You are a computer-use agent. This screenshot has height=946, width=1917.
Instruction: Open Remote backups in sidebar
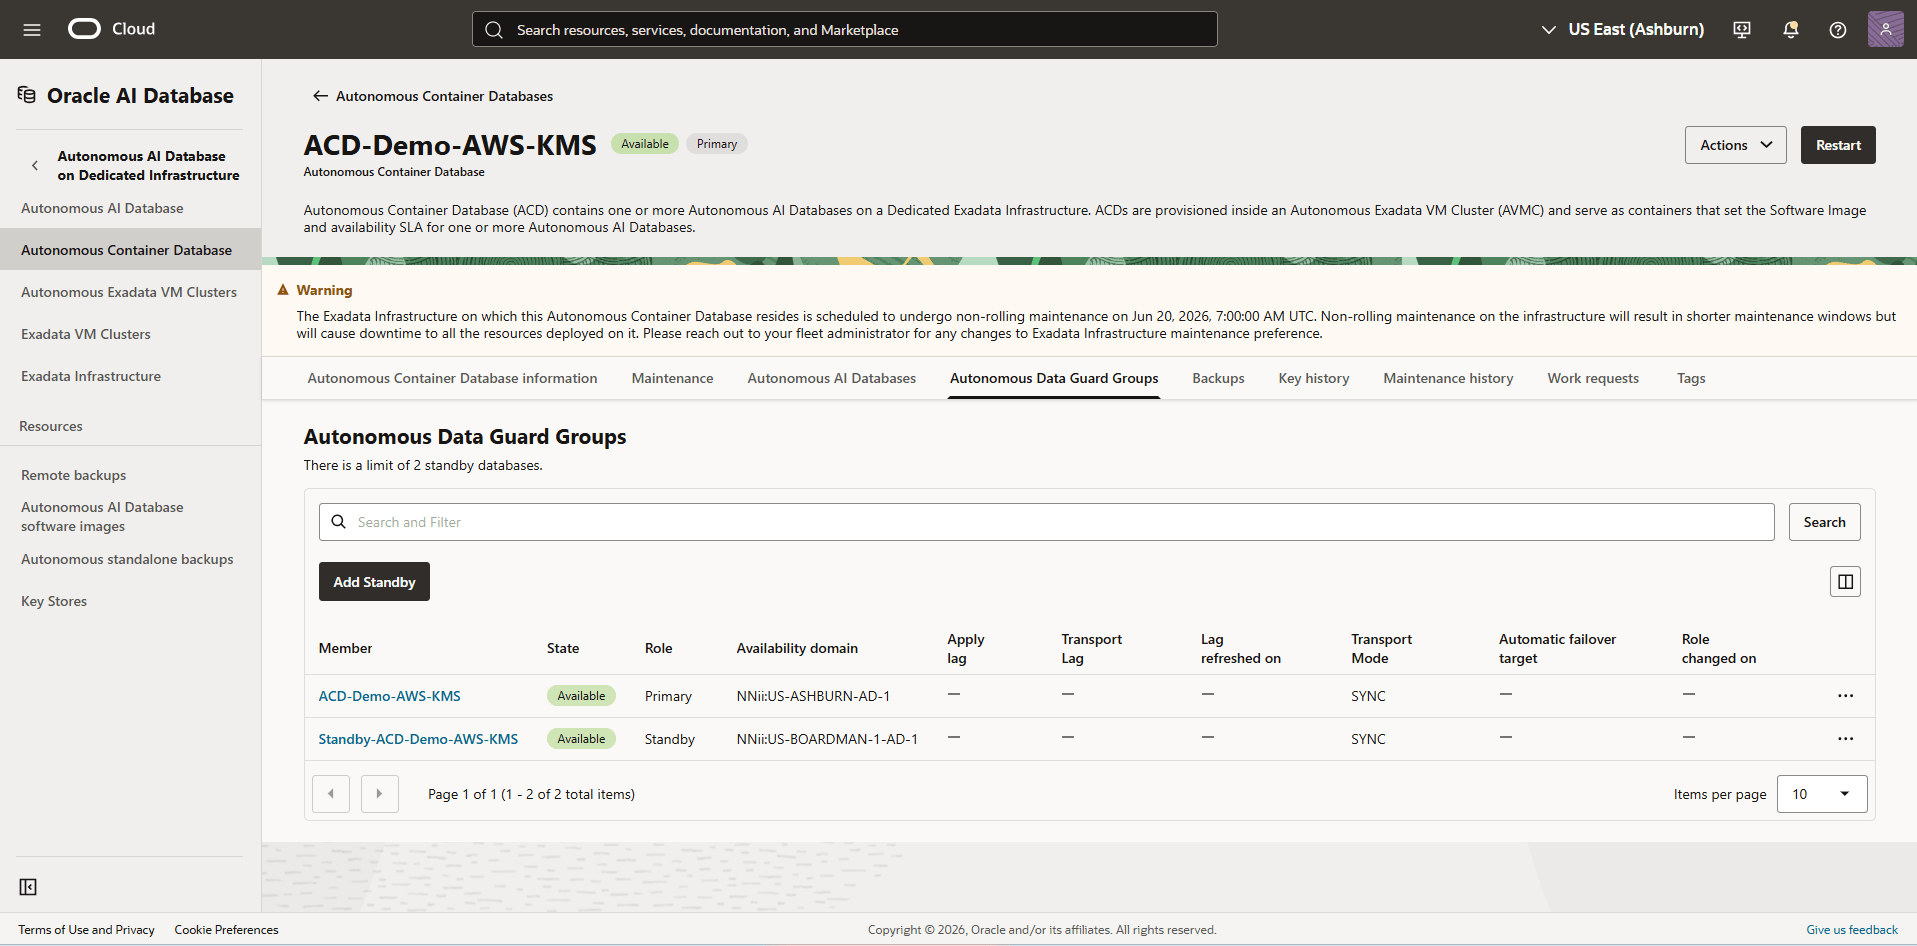click(x=74, y=475)
